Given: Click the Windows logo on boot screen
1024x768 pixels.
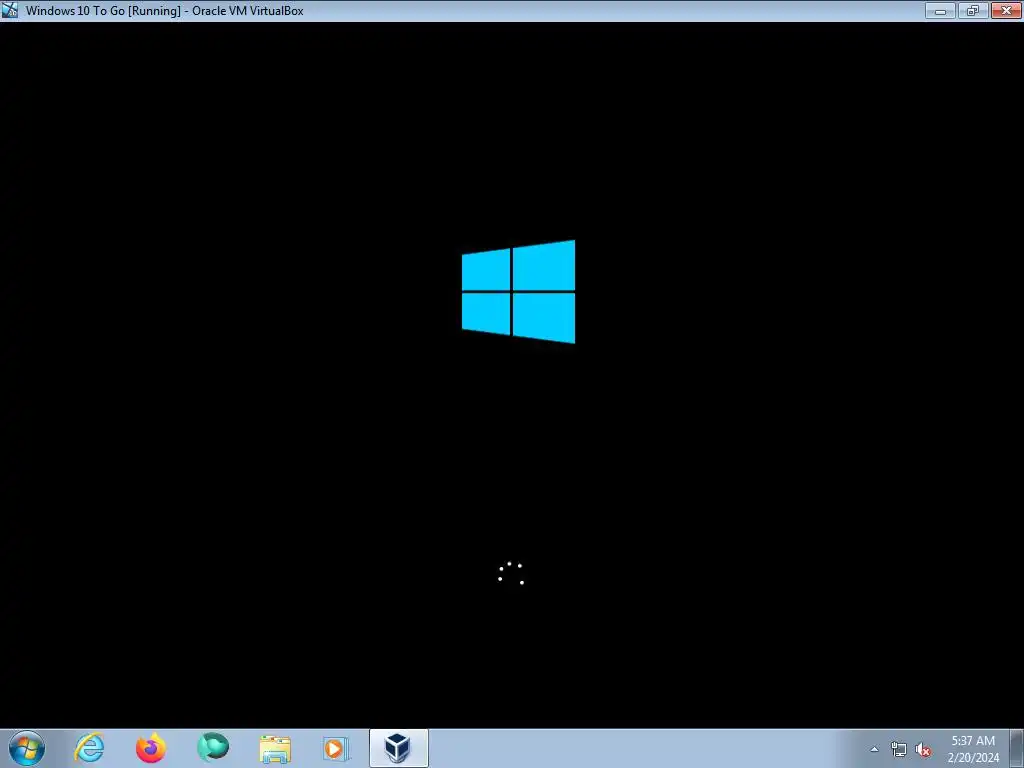Looking at the screenshot, I should (x=519, y=291).
